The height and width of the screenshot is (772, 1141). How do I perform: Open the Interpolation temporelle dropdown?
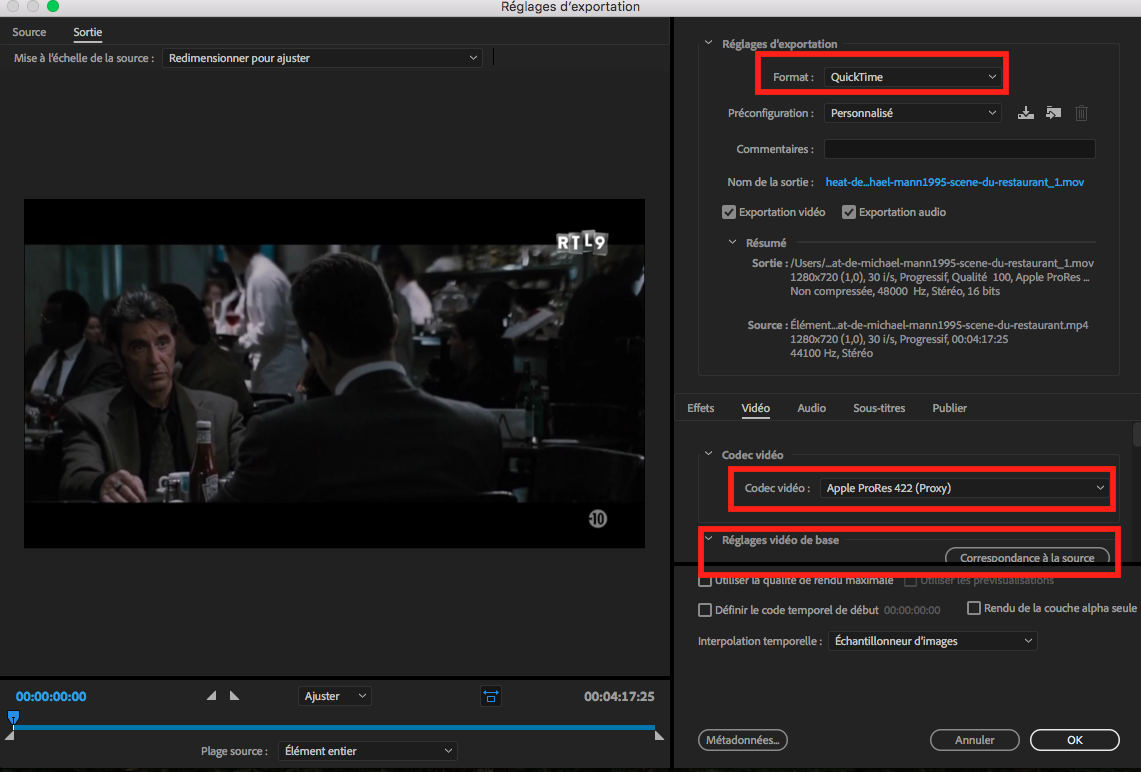pos(932,641)
